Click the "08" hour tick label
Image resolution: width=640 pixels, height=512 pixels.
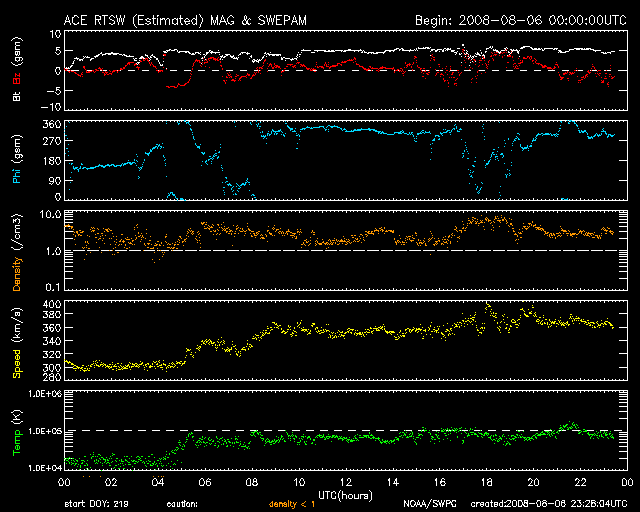pos(252,483)
